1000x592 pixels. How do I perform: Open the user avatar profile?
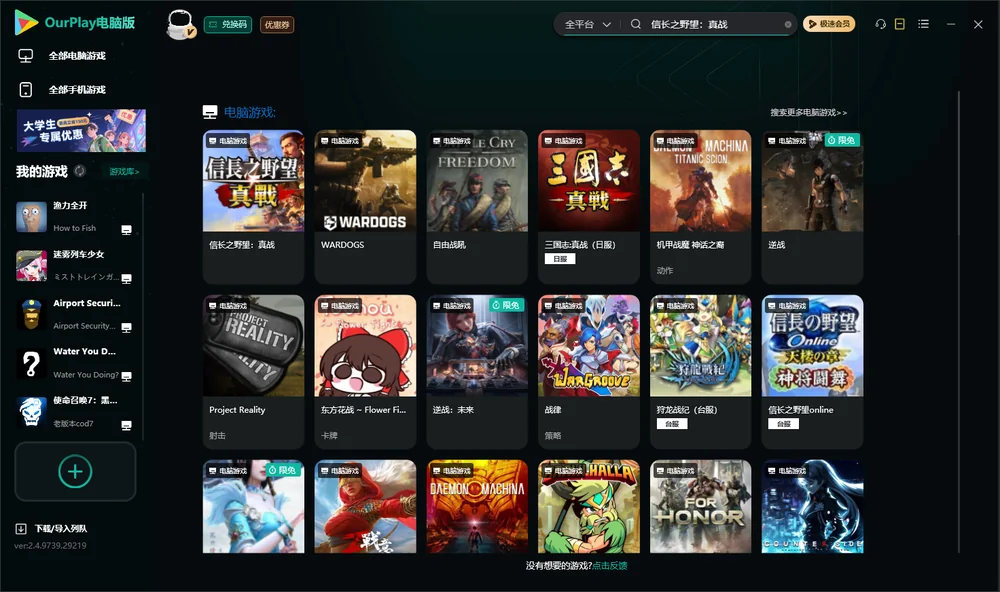[x=180, y=25]
